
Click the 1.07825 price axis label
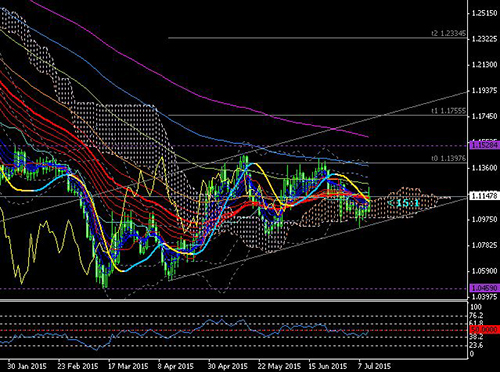coord(484,245)
